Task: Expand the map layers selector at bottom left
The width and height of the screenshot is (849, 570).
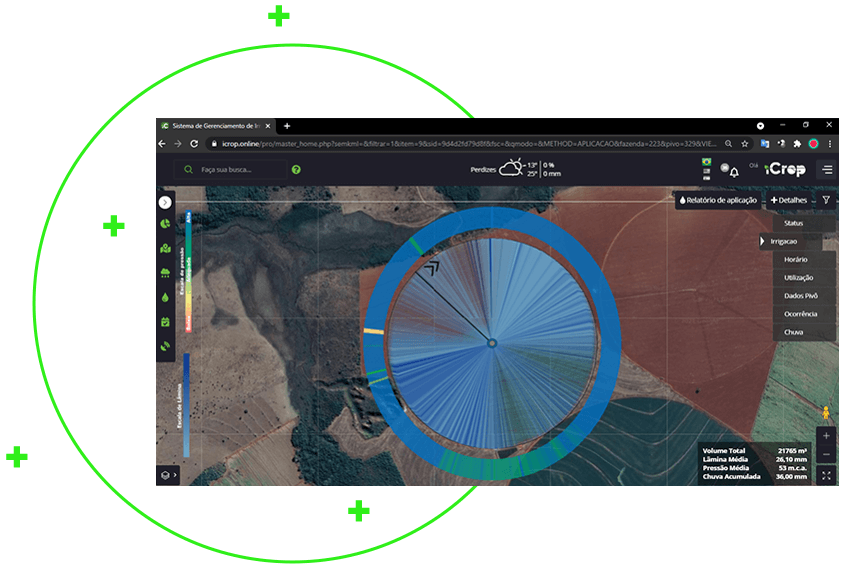Action: (168, 475)
